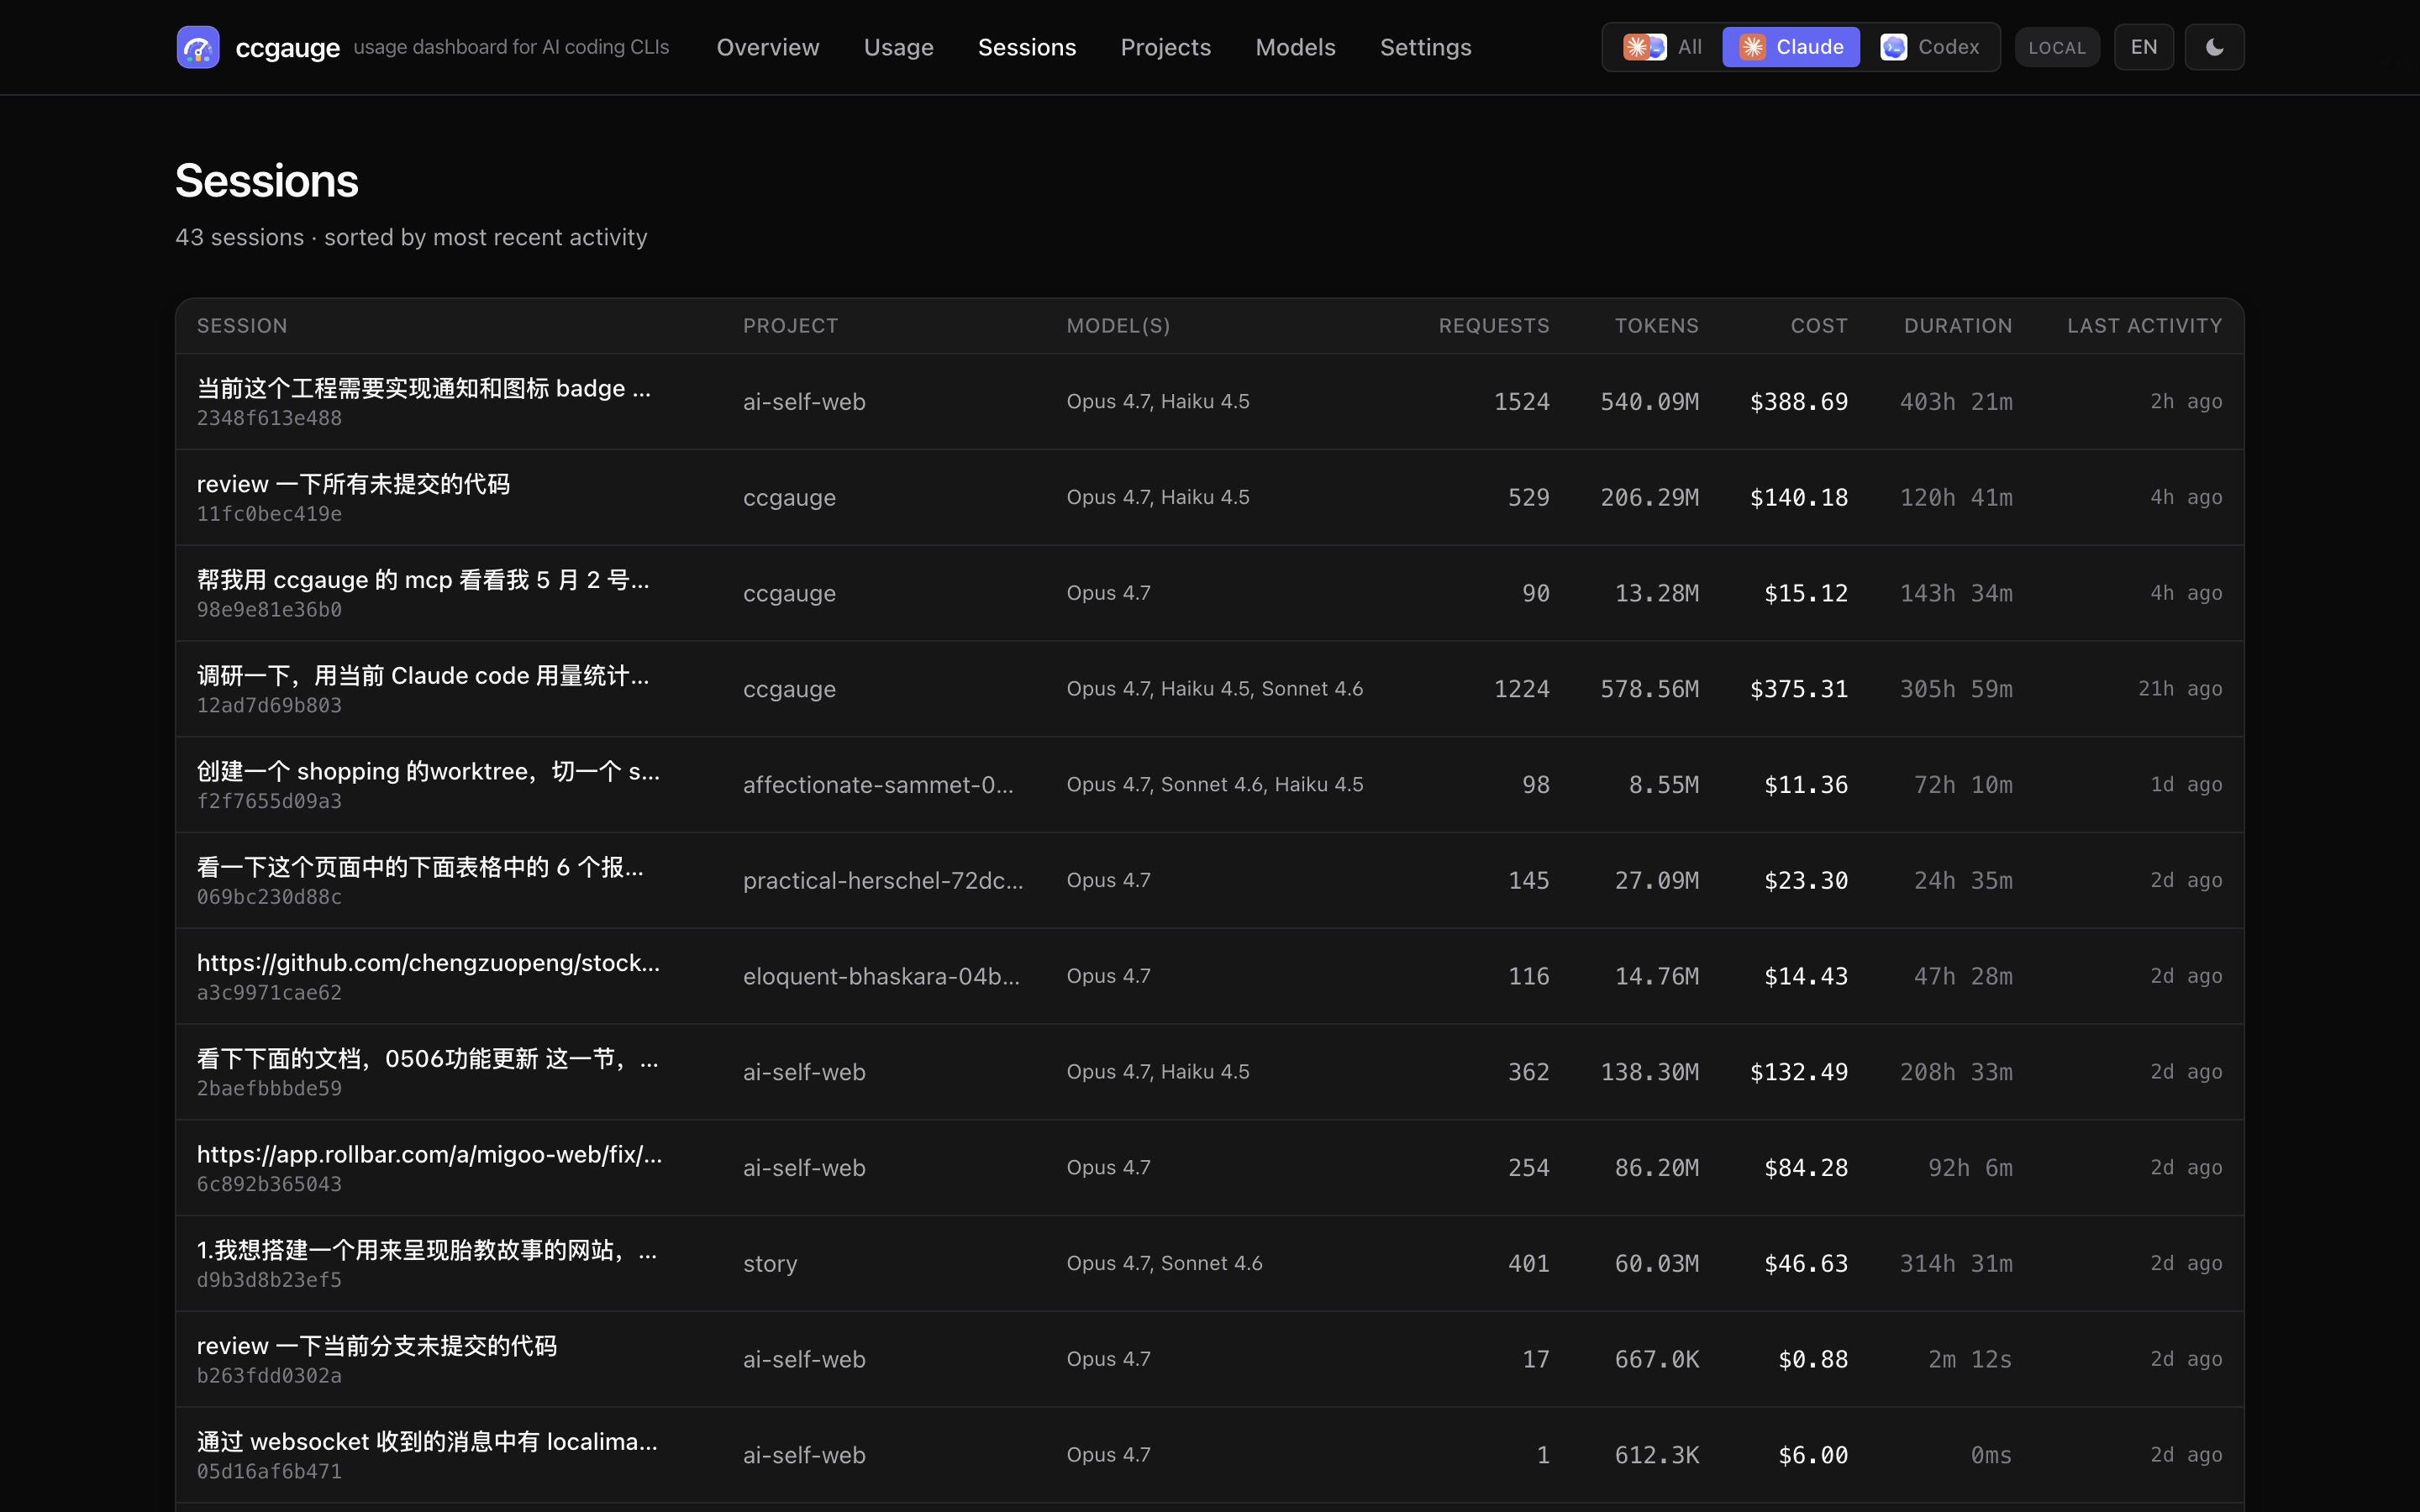Open the Models tab
Screen dimensions: 2420x1512
coord(1295,47)
